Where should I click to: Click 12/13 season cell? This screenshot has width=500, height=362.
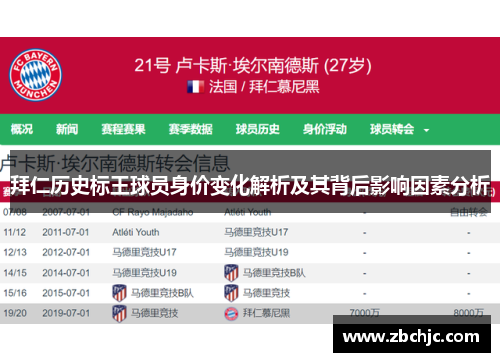15,252
